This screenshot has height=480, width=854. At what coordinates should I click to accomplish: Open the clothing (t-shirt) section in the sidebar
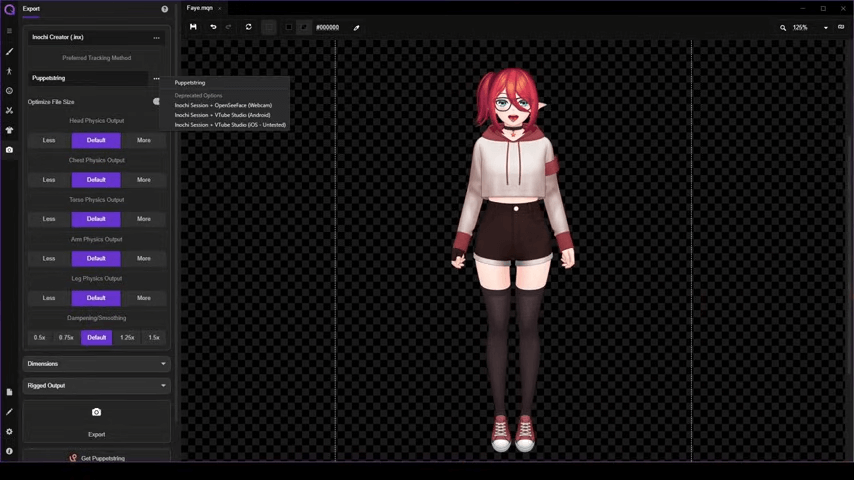[x=9, y=130]
